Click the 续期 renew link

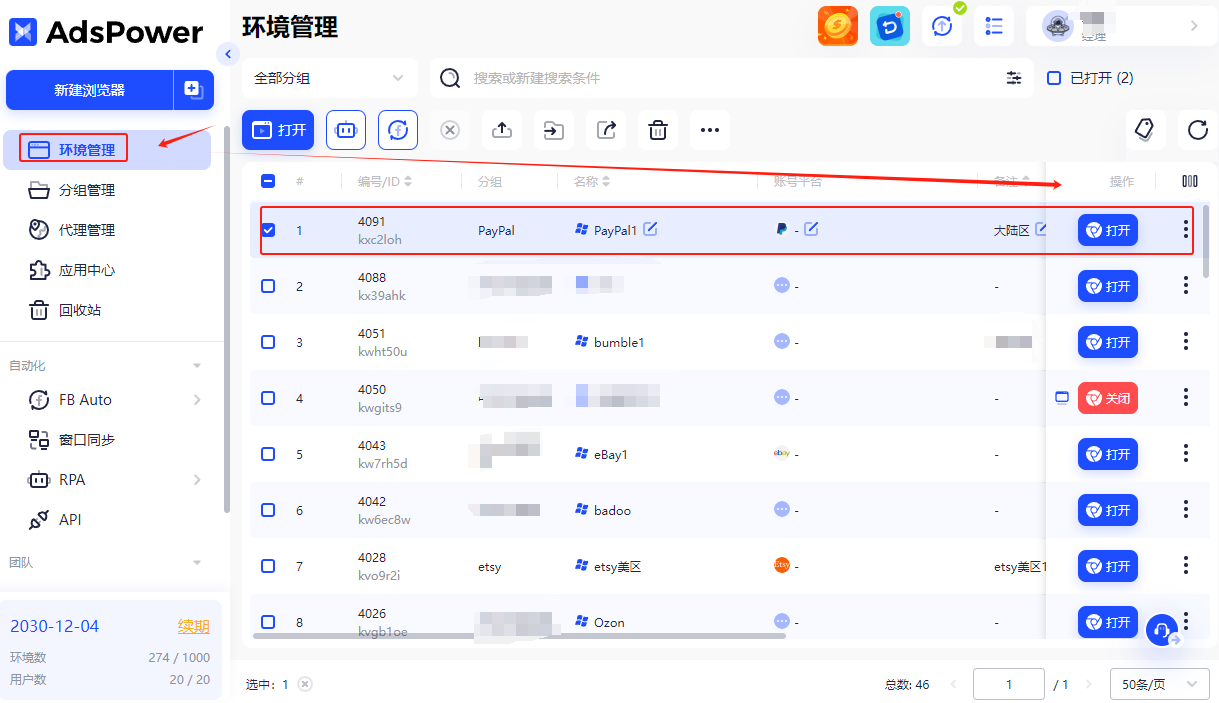click(x=194, y=626)
